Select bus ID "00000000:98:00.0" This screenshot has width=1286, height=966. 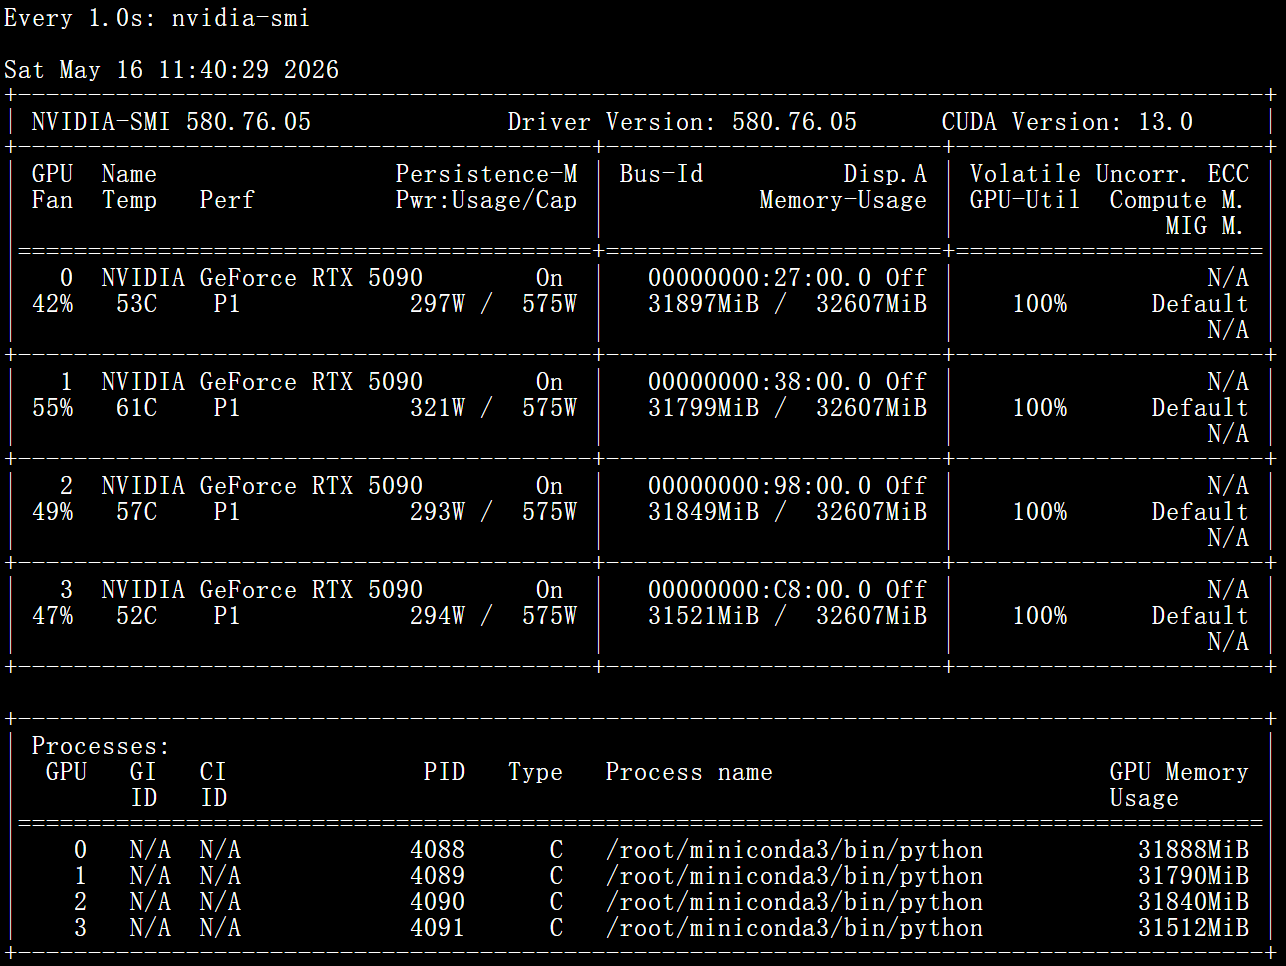(x=759, y=486)
